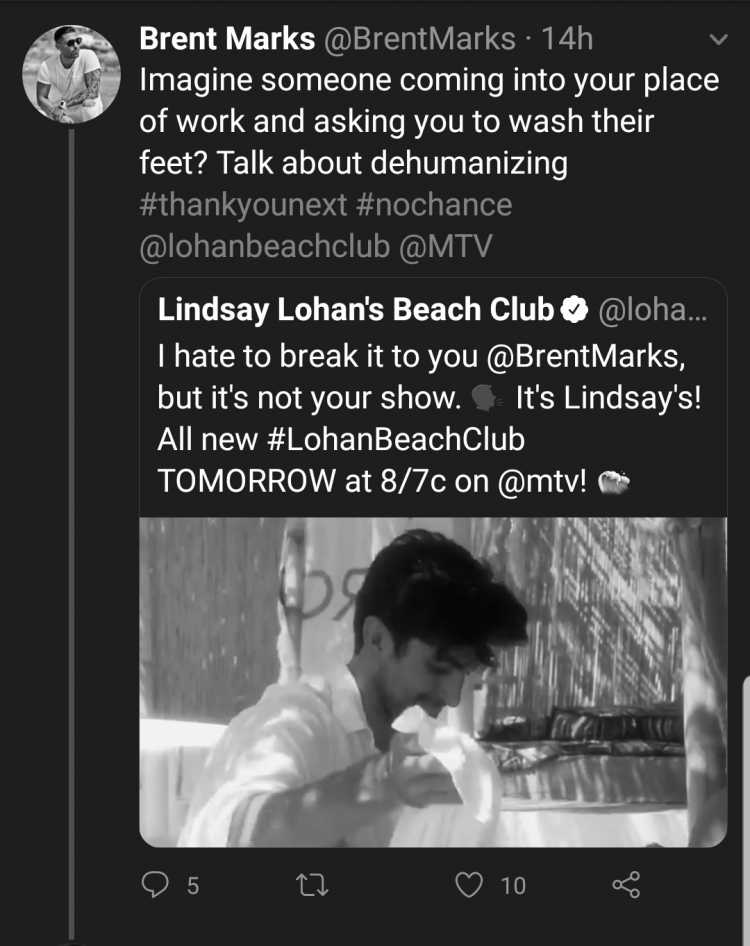
Task: Open the #nochance hashtag
Action: coord(434,205)
